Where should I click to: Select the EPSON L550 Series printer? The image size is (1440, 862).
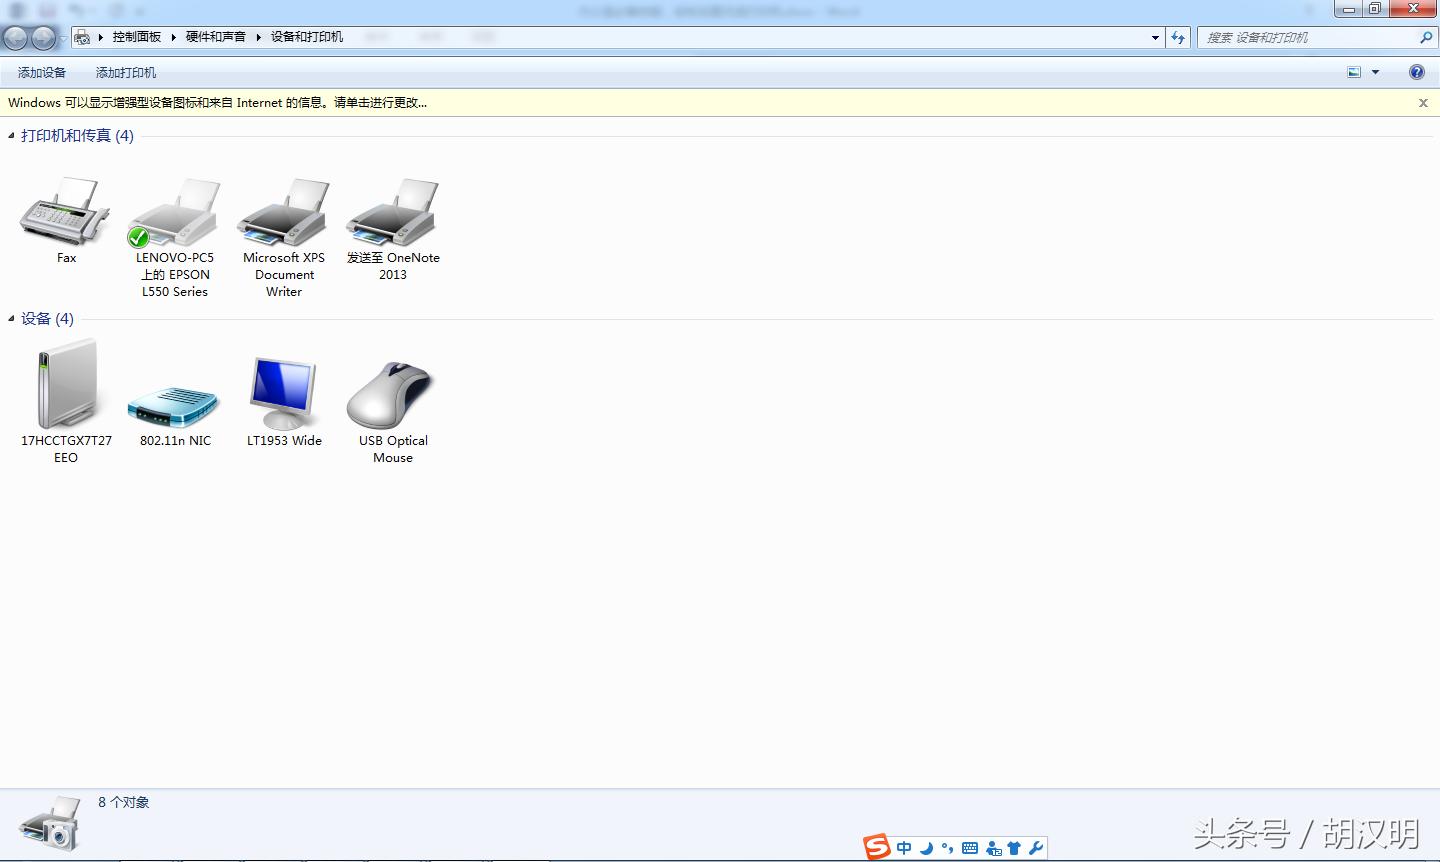[x=175, y=212]
